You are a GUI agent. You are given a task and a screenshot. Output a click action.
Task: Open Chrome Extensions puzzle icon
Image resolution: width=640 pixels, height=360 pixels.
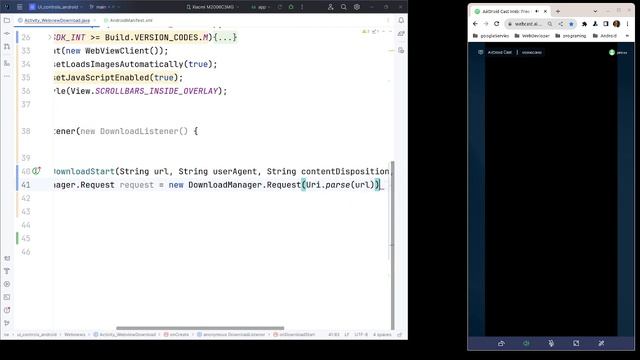pyautogui.click(x=584, y=24)
